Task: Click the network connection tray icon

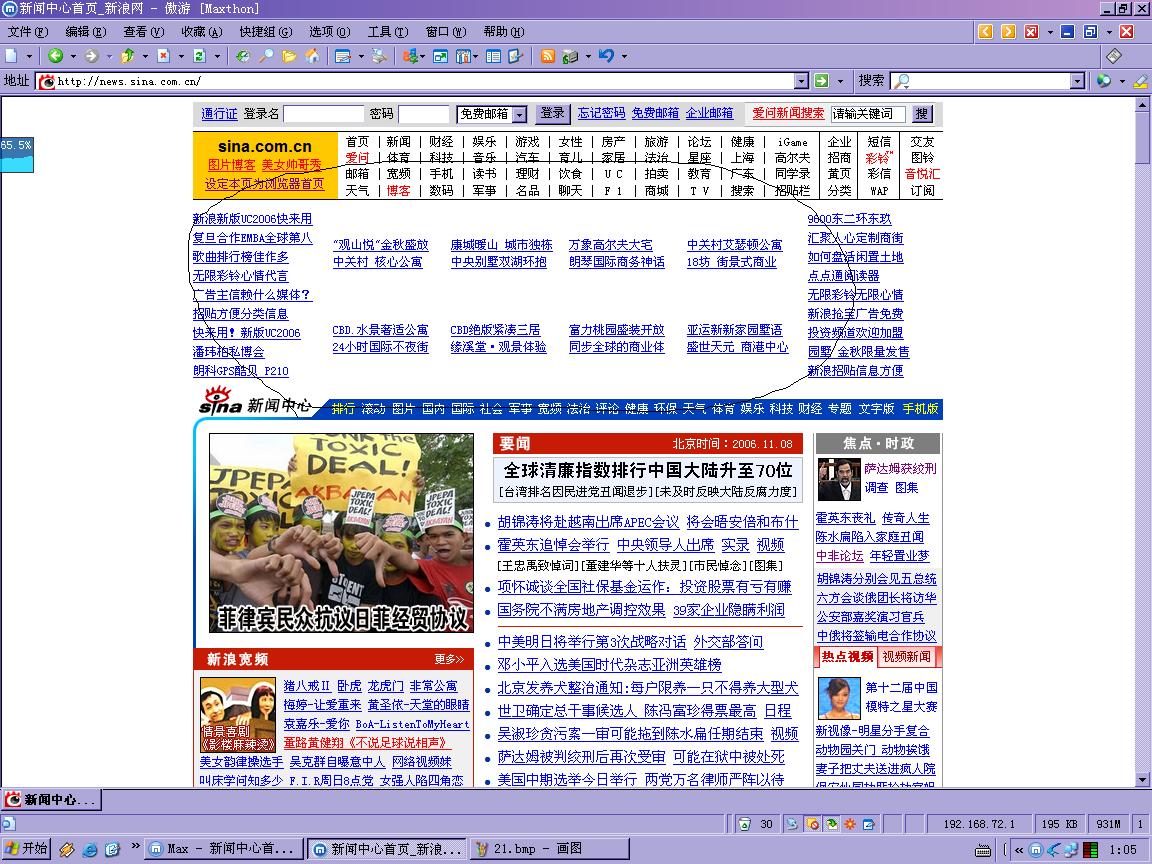Action: [1070, 850]
